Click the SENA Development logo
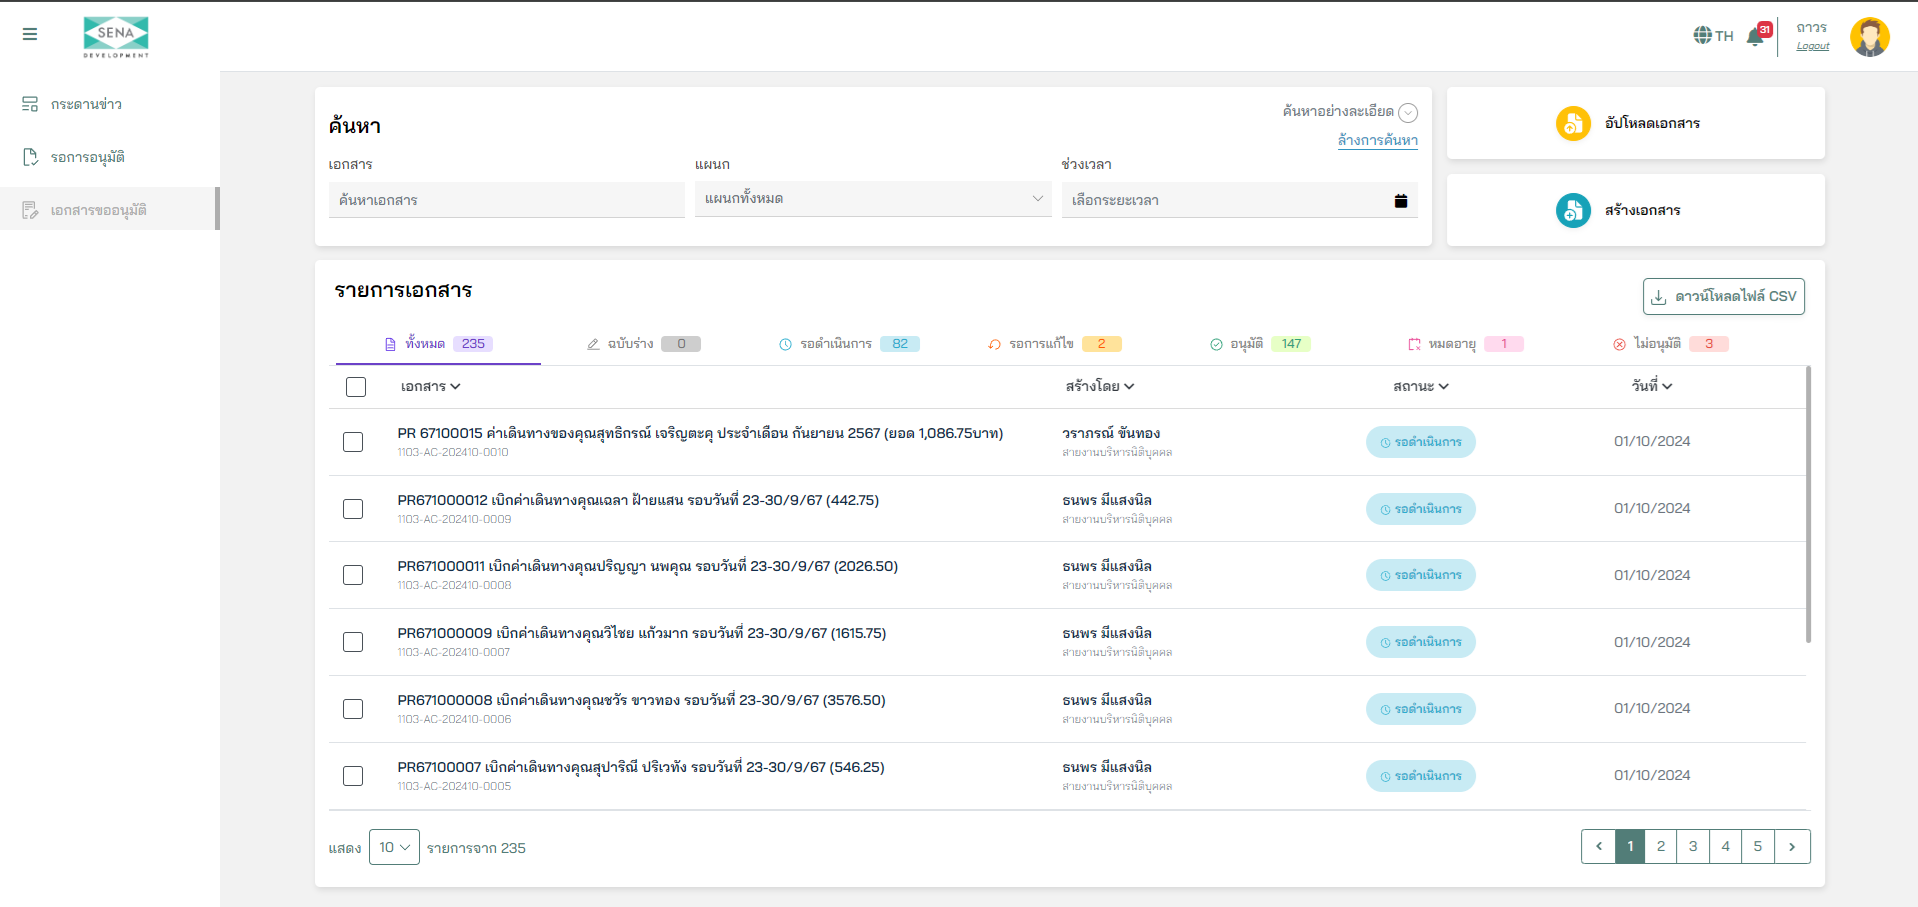Screen dimensions: 1918x907 [116, 36]
